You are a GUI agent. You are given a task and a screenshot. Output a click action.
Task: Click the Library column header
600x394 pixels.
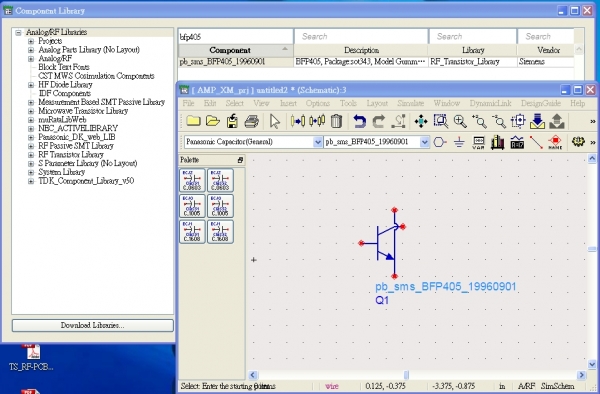tap(473, 50)
